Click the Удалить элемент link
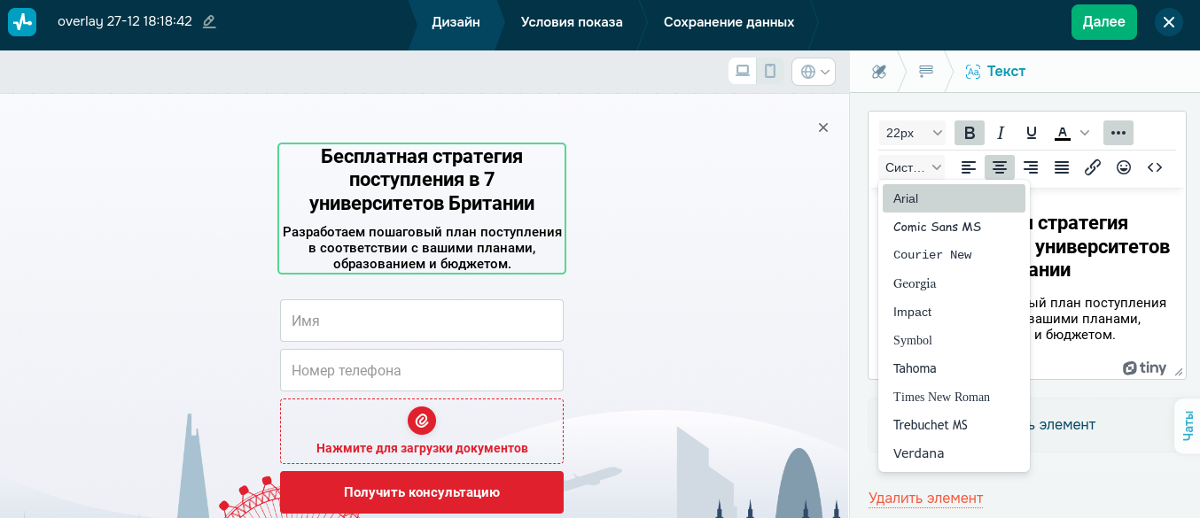The width and height of the screenshot is (1200, 518). pyautogui.click(x=925, y=498)
